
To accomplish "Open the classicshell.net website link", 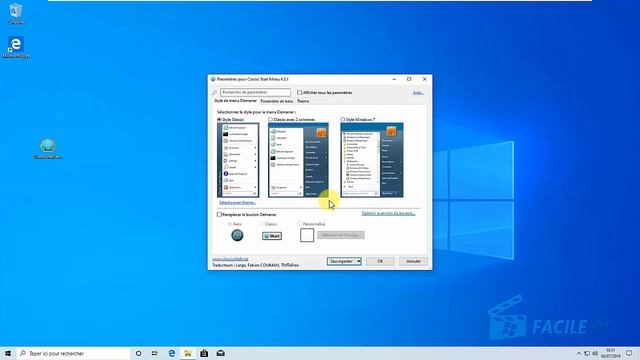I will [x=230, y=259].
